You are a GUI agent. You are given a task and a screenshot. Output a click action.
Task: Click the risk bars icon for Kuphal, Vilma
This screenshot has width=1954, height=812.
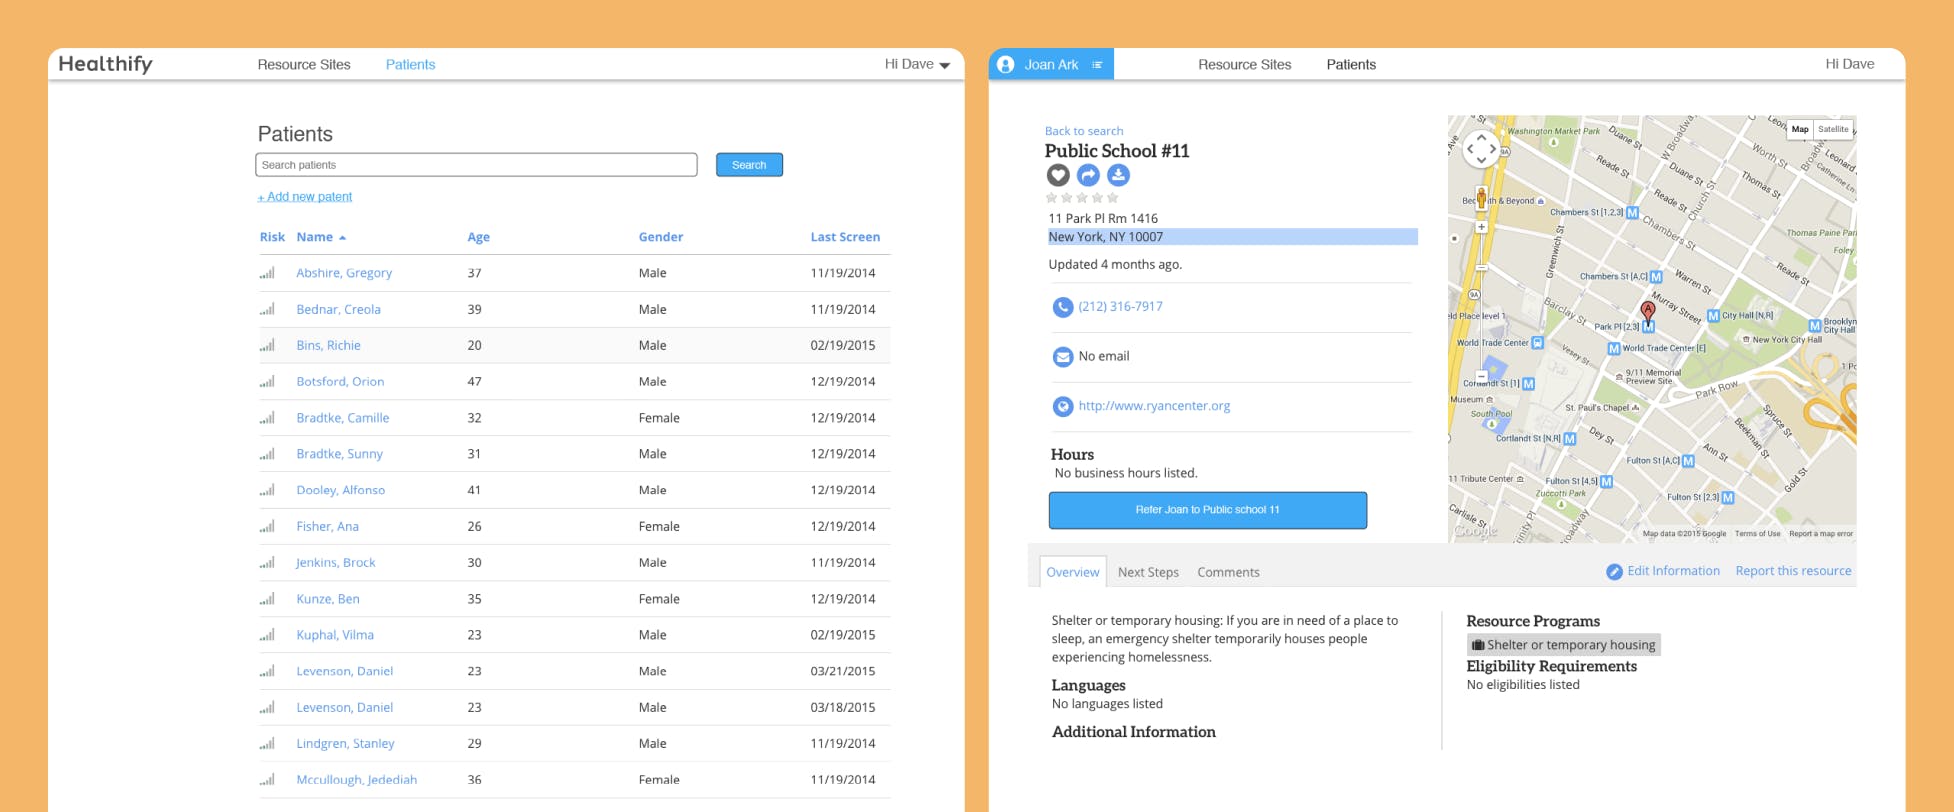click(267, 635)
